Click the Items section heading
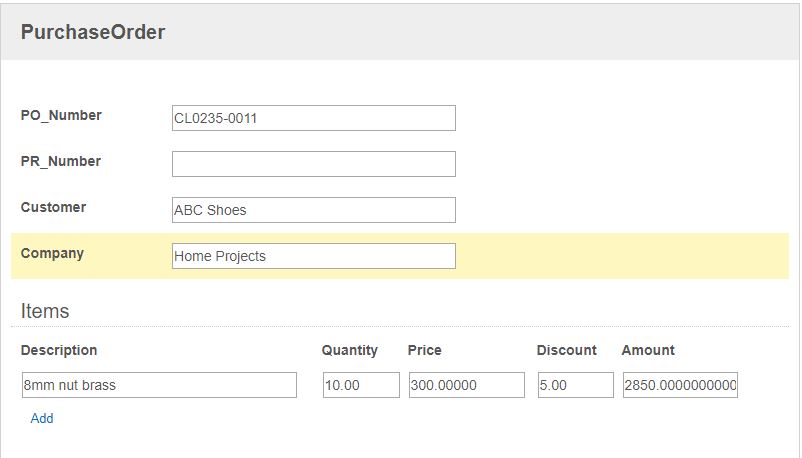Image resolution: width=802 pixels, height=458 pixels. 44,311
